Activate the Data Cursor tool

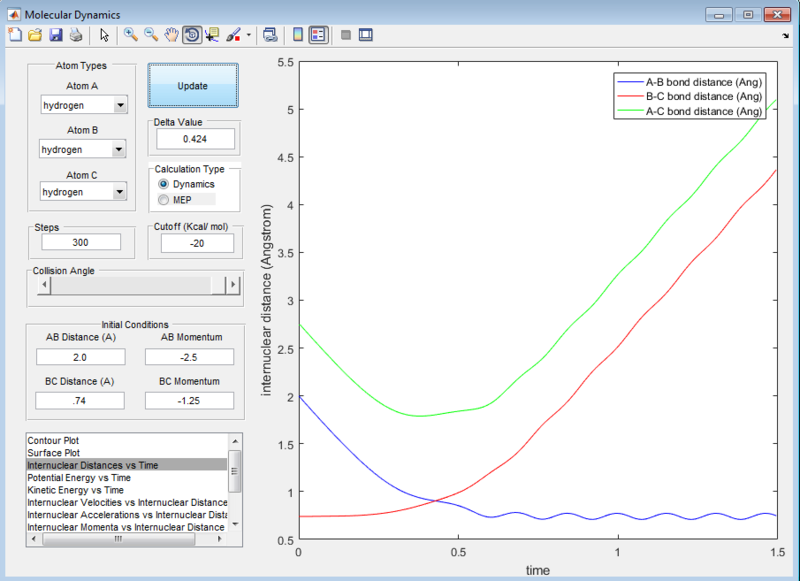[x=212, y=34]
